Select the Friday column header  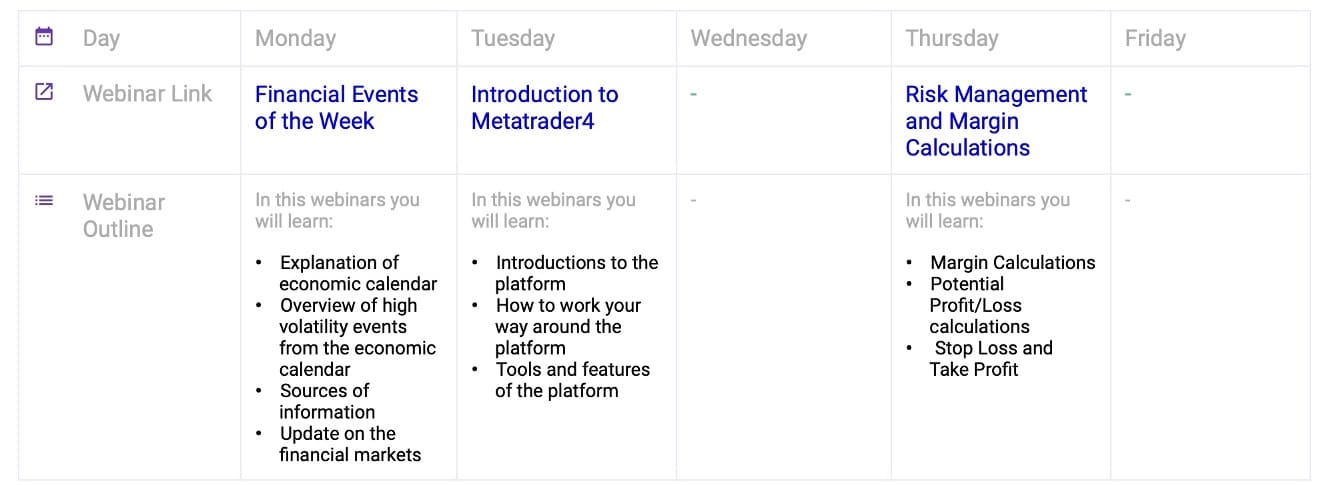pyautogui.click(x=1155, y=39)
